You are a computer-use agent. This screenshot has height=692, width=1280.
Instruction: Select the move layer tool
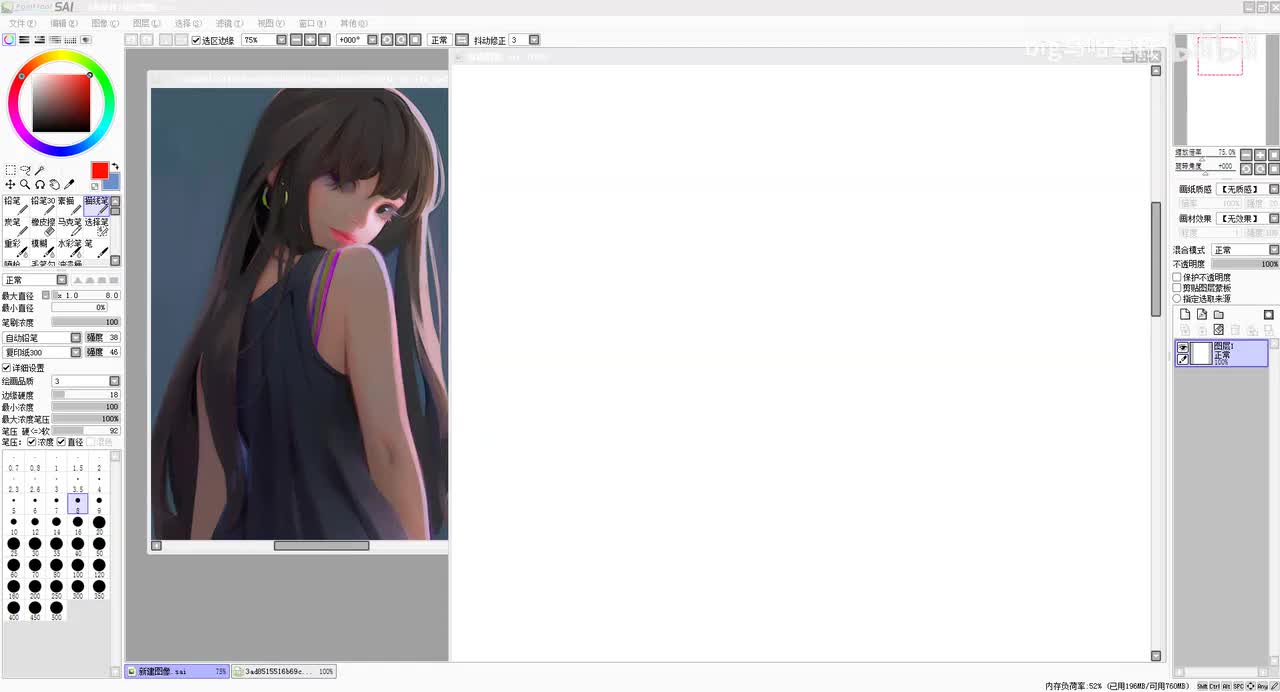(10, 185)
